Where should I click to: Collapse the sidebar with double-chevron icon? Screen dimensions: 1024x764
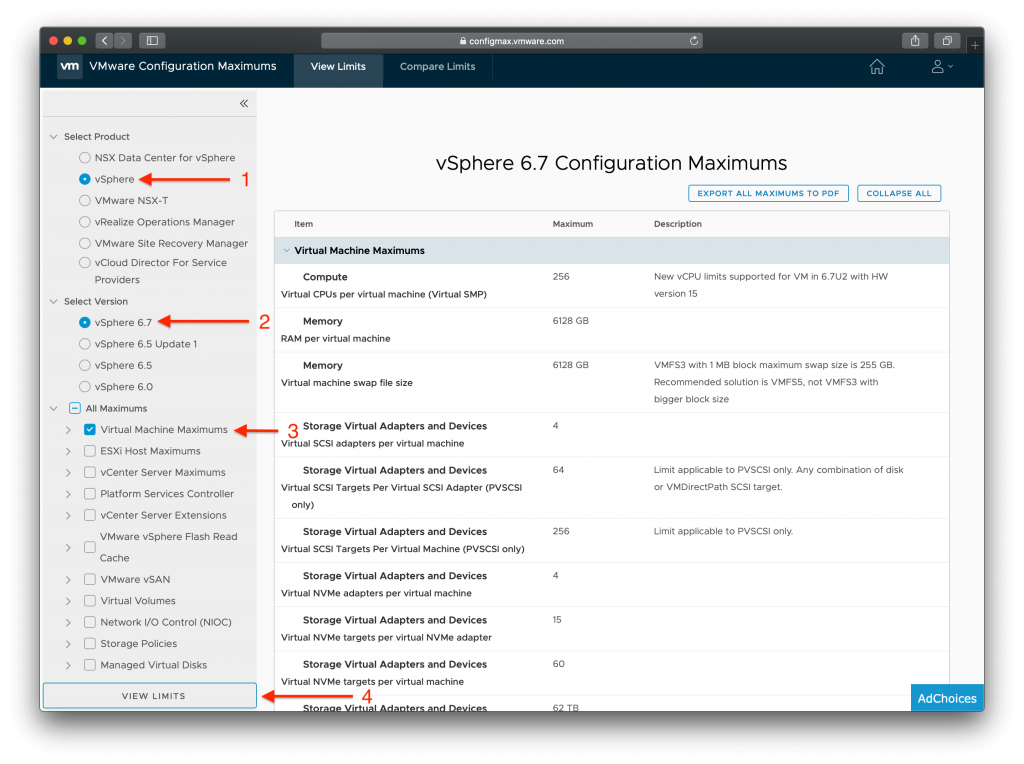coord(244,103)
